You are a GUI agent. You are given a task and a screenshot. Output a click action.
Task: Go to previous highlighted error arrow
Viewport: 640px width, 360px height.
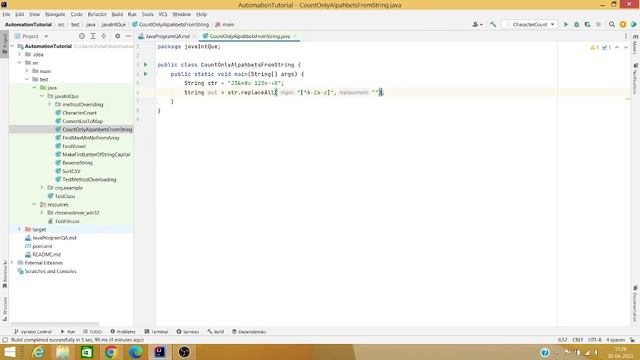point(617,48)
